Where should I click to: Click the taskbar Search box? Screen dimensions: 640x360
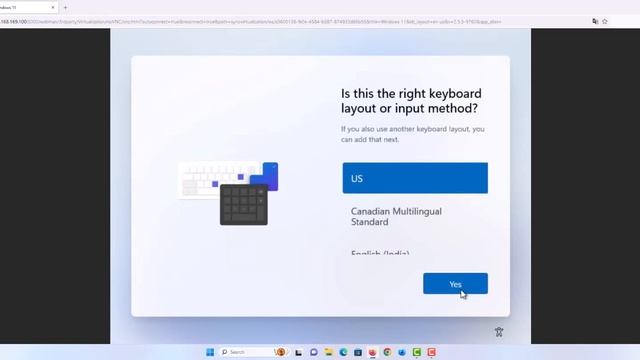[254, 352]
